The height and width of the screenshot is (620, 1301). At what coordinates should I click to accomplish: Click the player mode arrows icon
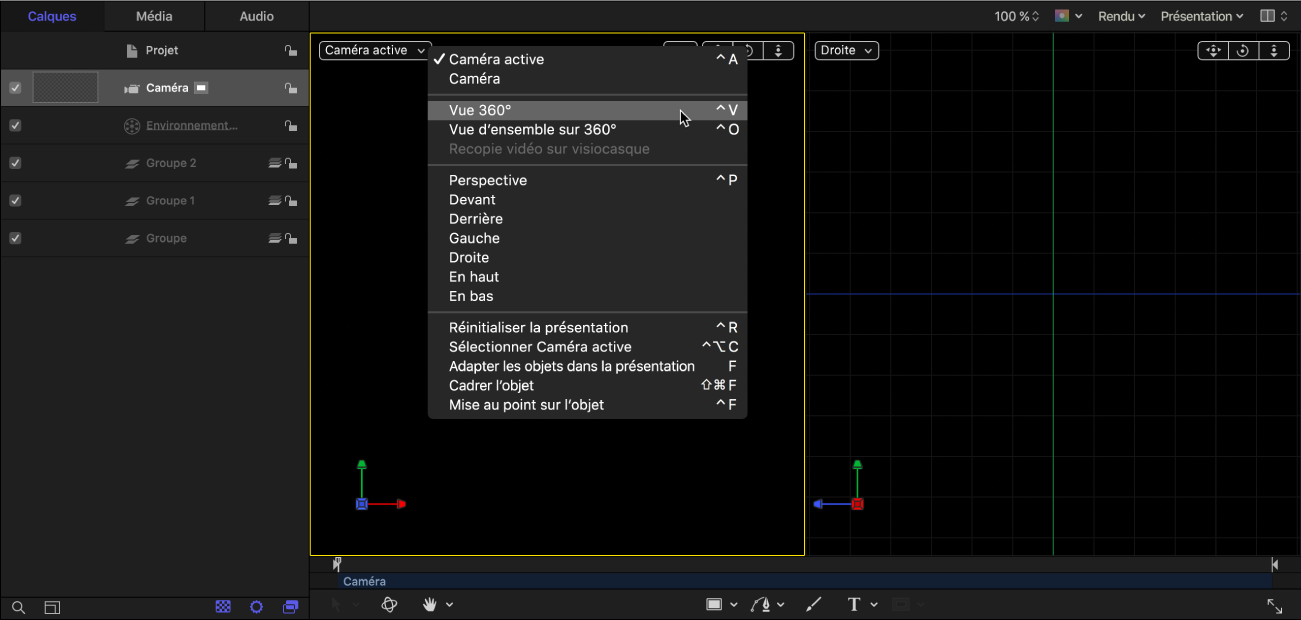click(1274, 606)
